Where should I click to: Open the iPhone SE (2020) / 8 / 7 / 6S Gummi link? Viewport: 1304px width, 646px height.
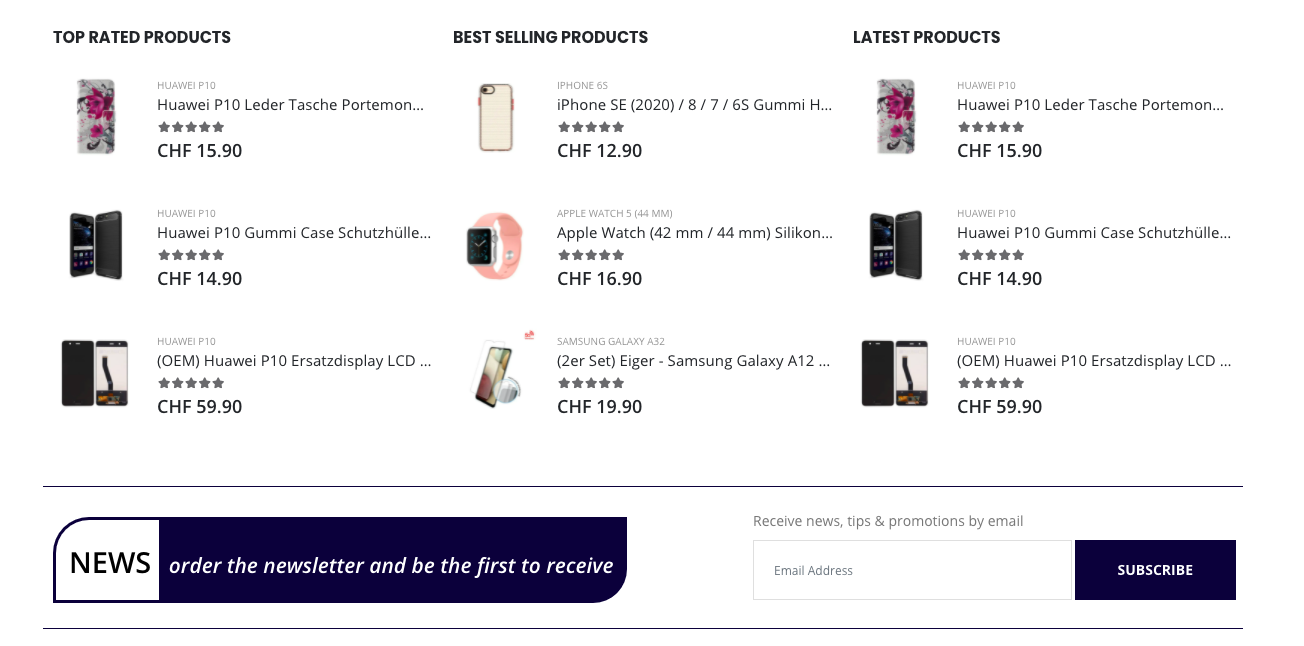pos(694,104)
